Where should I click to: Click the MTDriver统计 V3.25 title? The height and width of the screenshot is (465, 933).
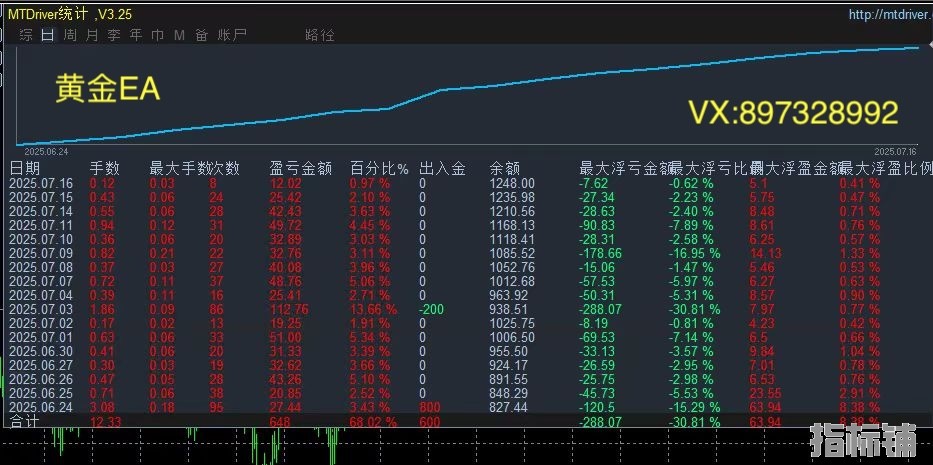[x=70, y=14]
